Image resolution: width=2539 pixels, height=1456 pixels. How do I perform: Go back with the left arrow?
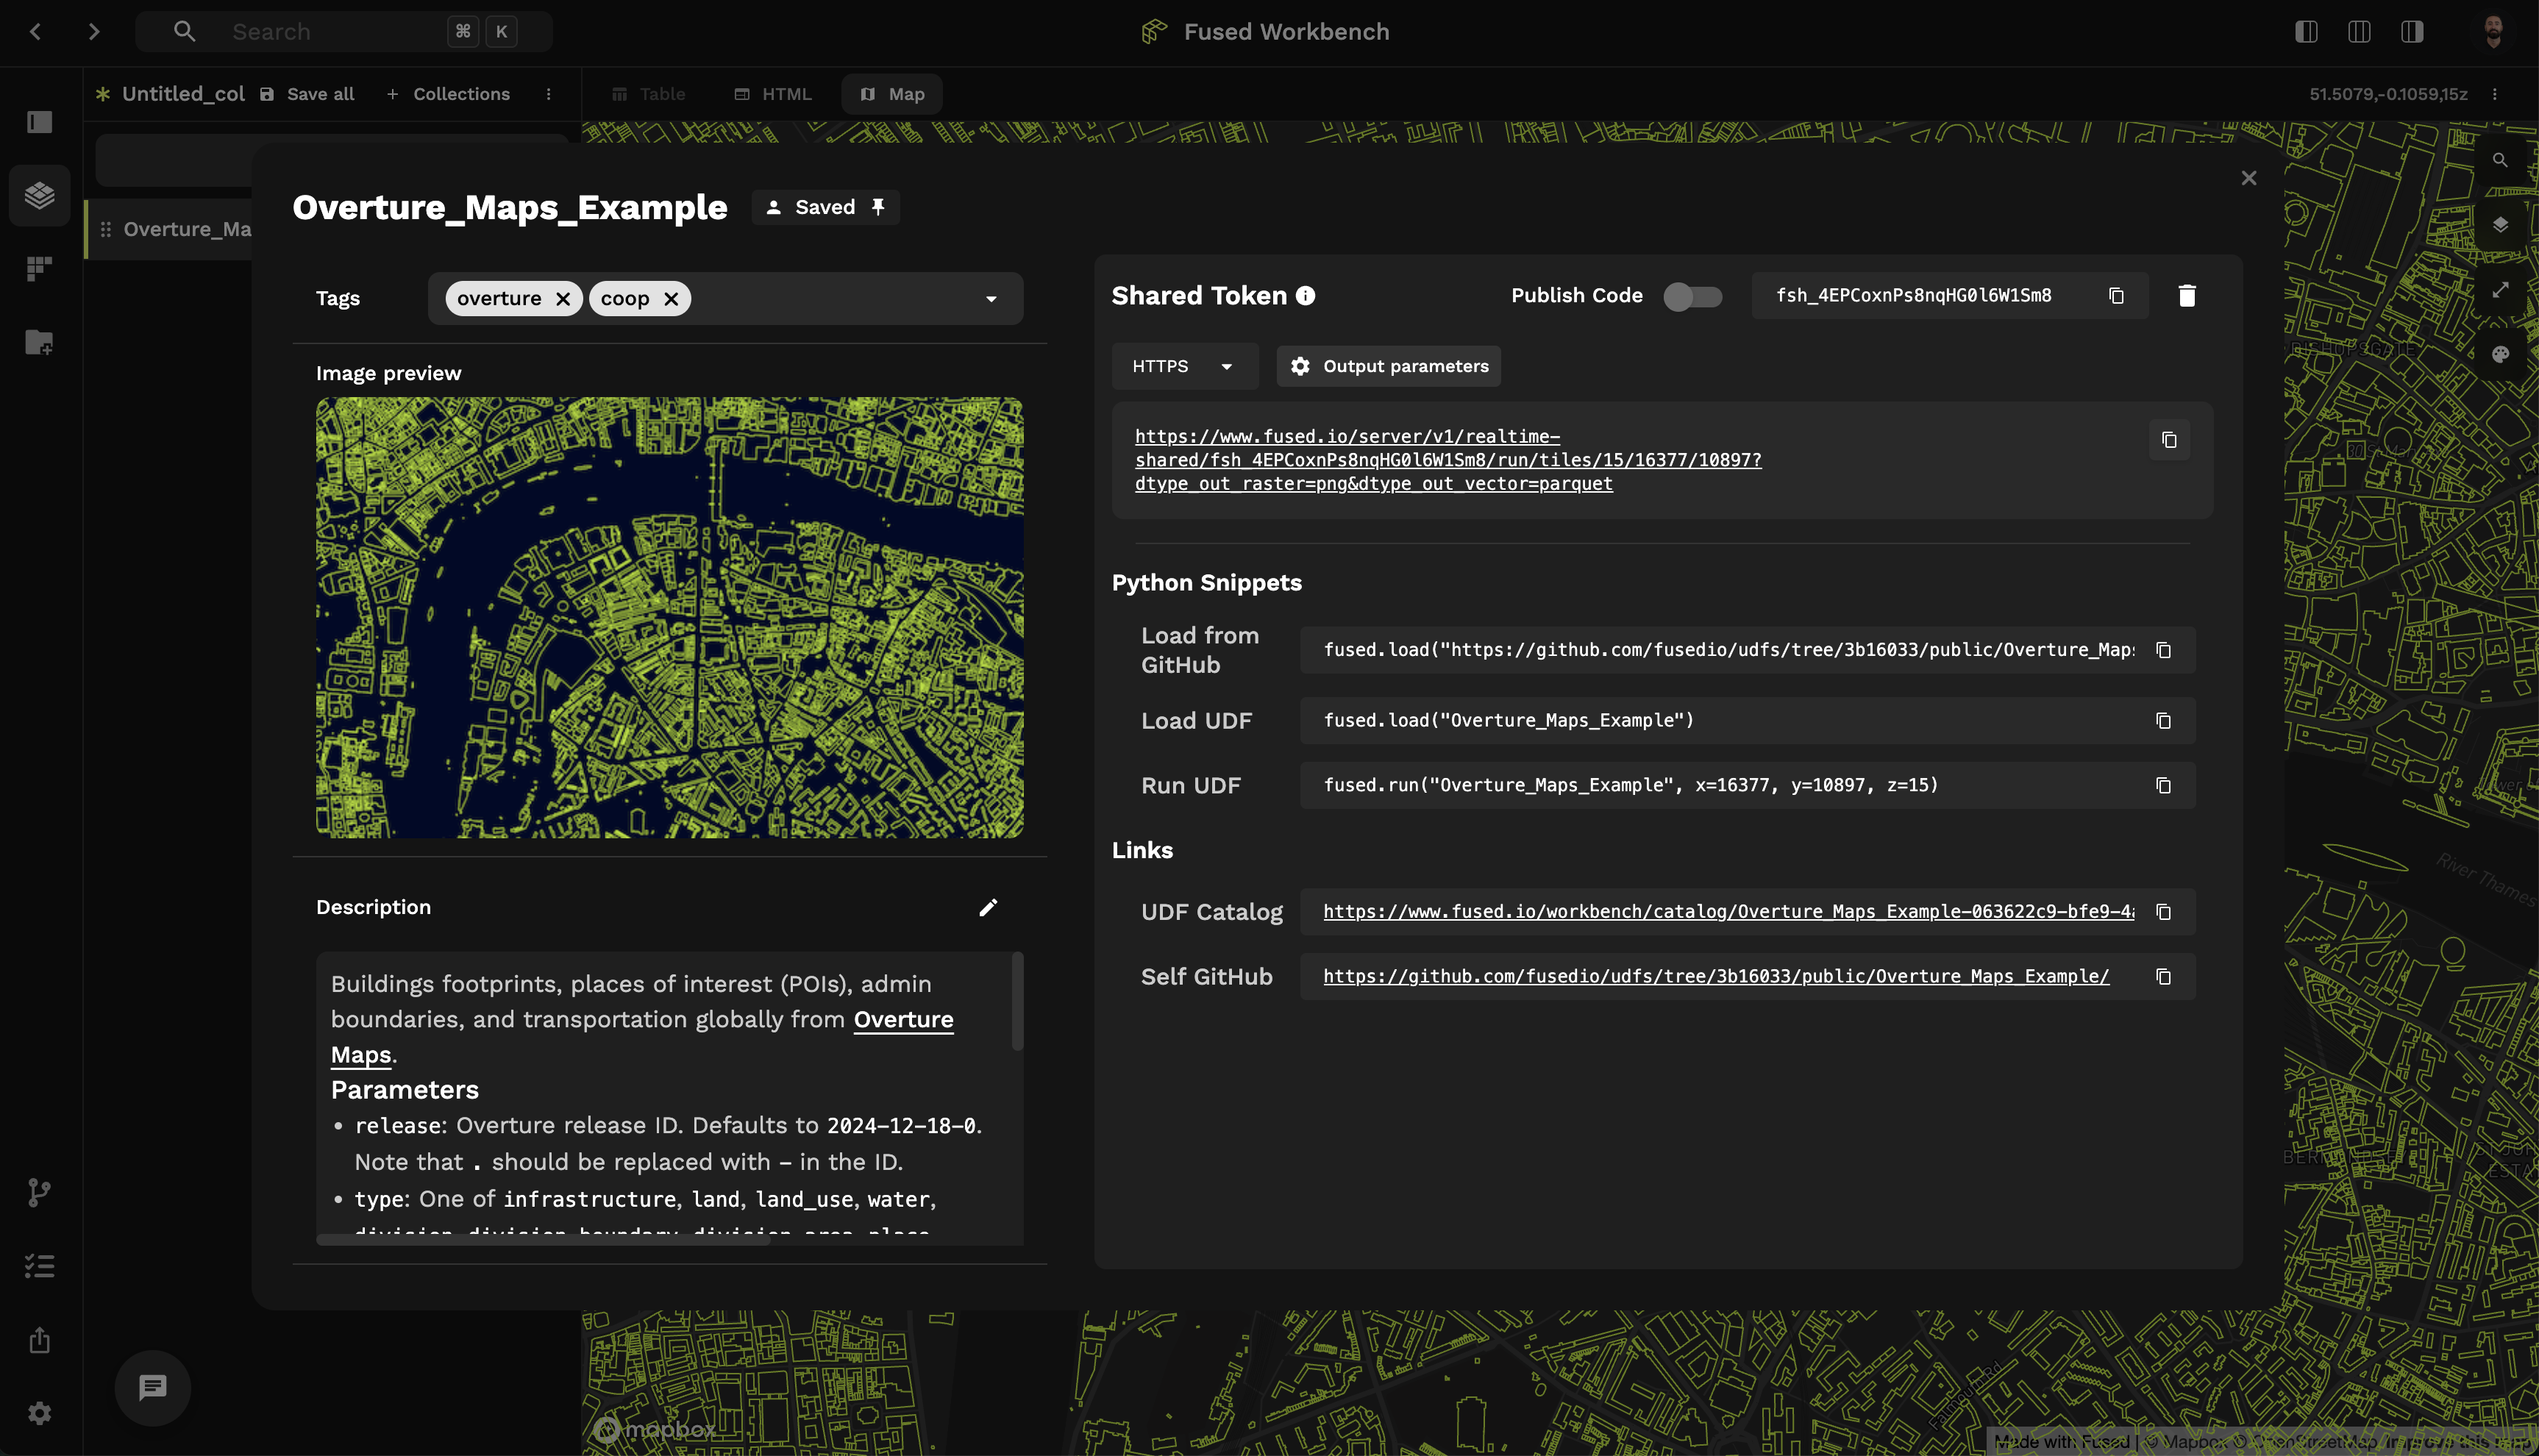(36, 32)
